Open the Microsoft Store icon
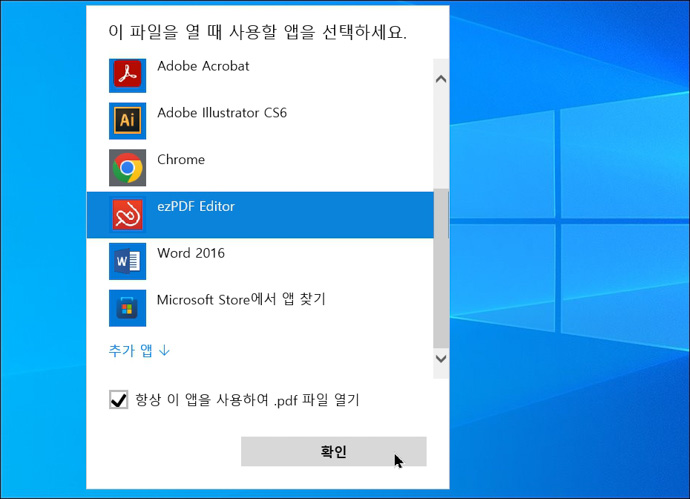The height and width of the screenshot is (499, 690). (127, 308)
